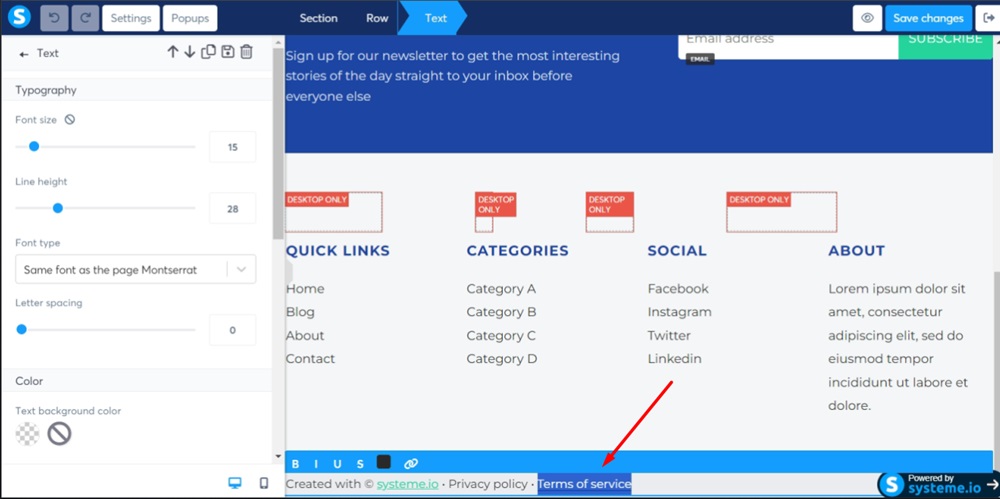The width and height of the screenshot is (1000, 499).
Task: Clear the text background color
Action: pos(59,434)
